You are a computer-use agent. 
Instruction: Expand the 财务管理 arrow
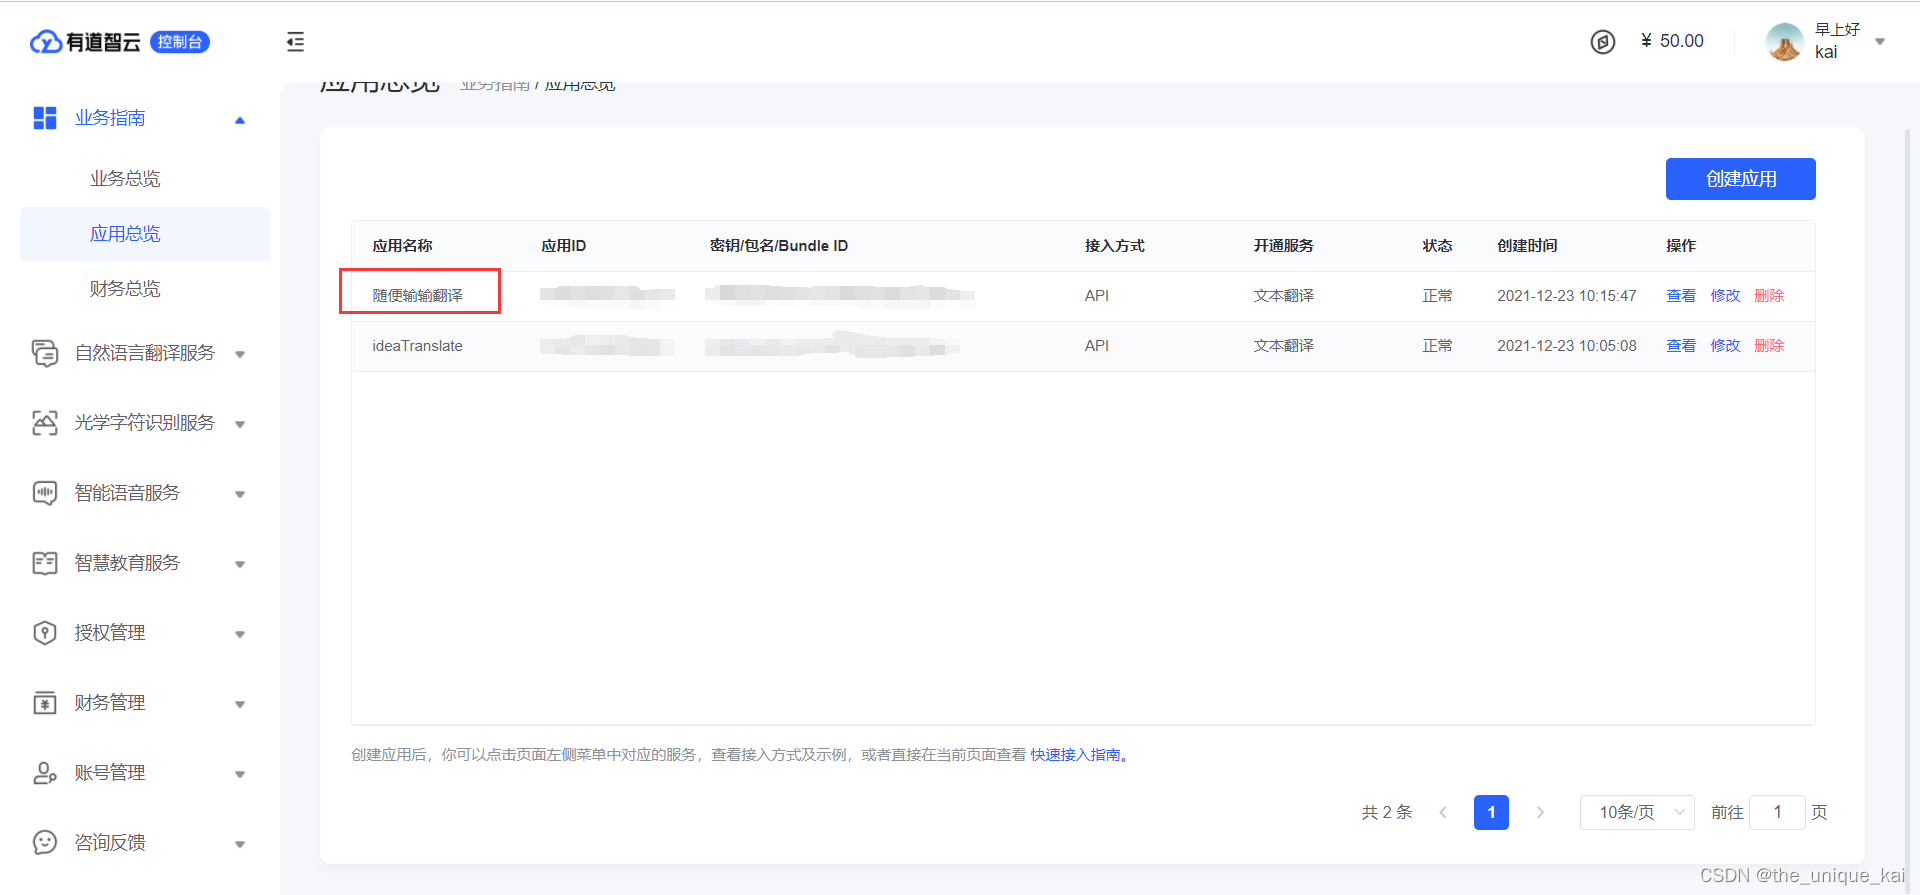click(240, 704)
